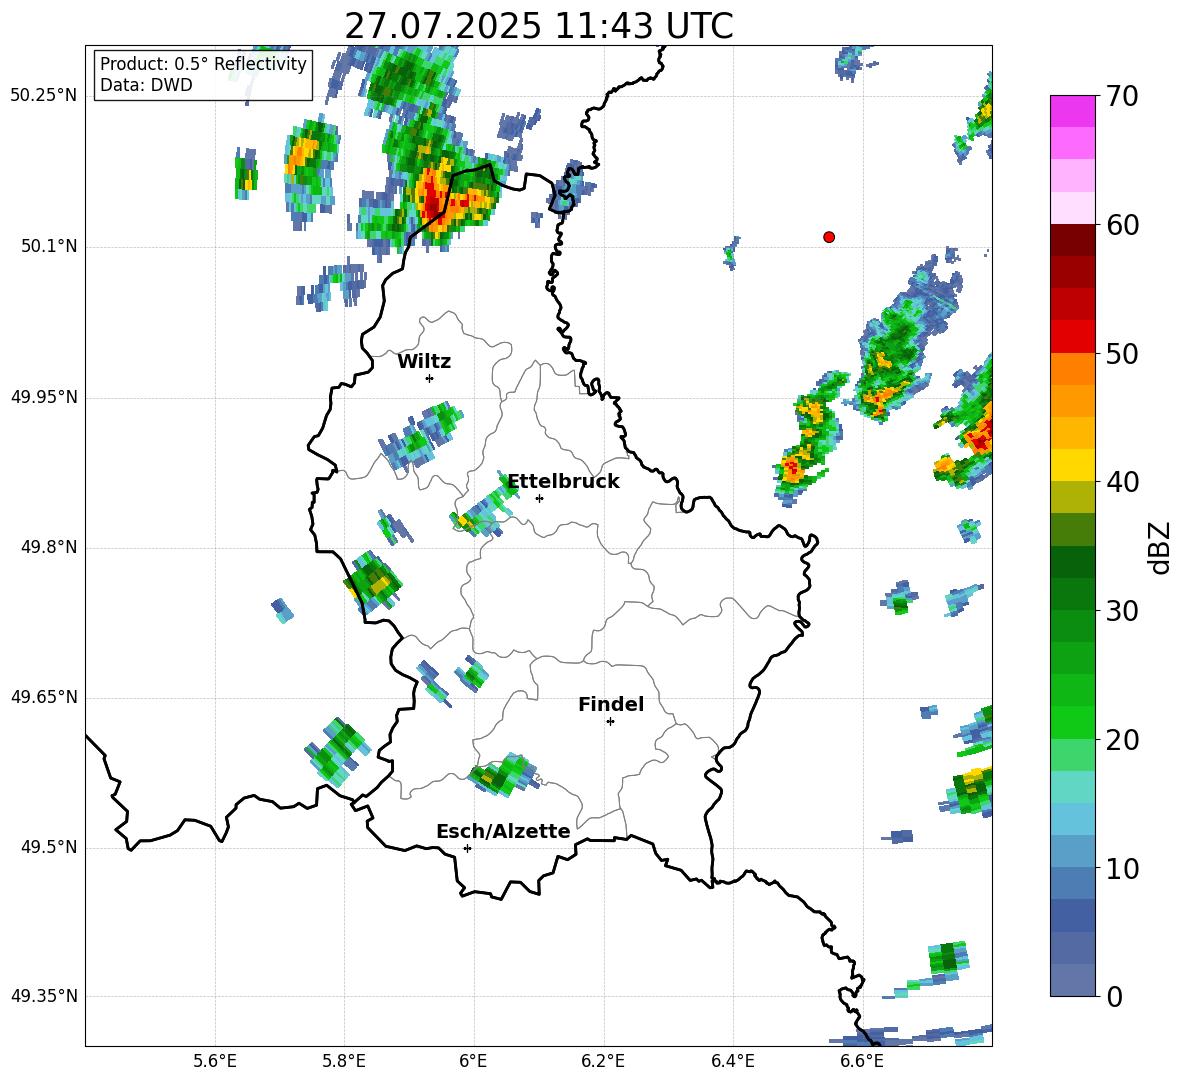Click the Wiltz station cross marker
The image size is (1184, 1081).
(430, 378)
